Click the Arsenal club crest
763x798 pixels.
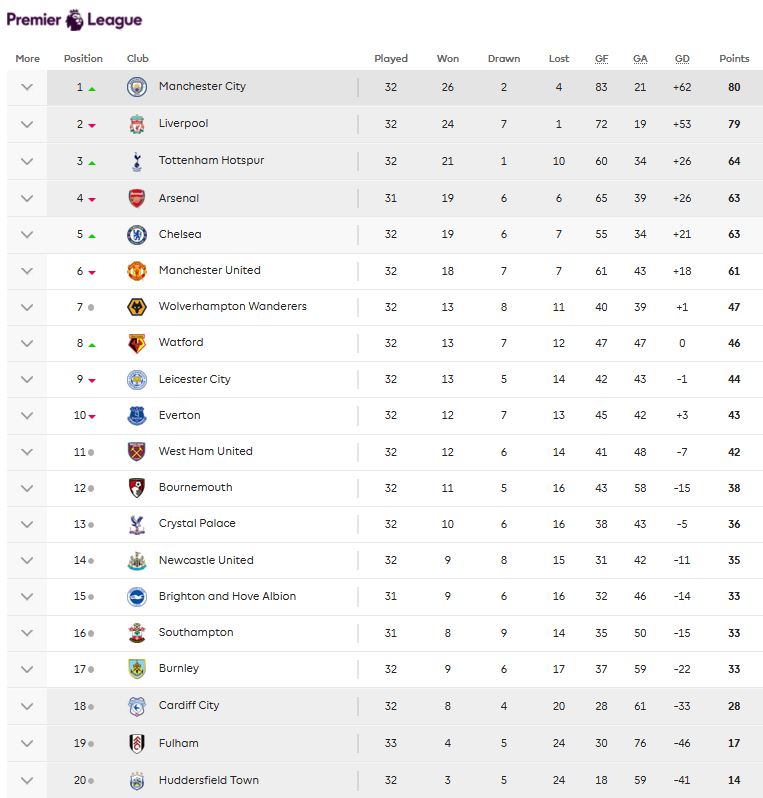(137, 198)
